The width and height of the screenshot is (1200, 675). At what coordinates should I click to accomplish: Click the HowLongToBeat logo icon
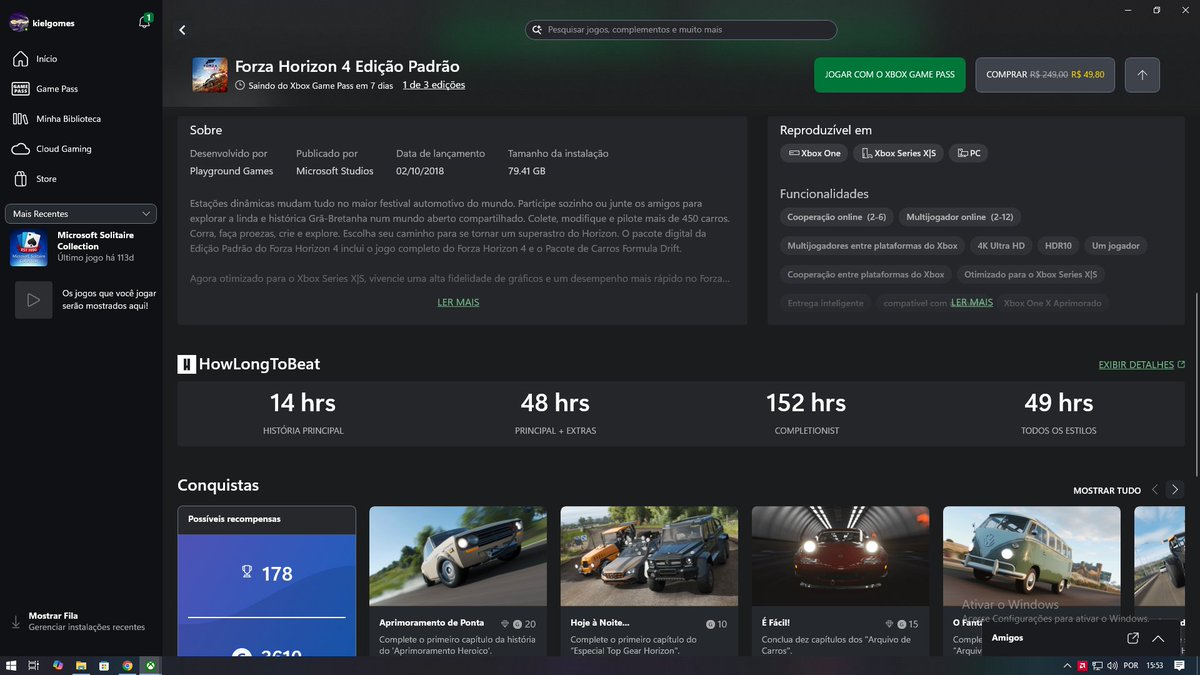186,364
